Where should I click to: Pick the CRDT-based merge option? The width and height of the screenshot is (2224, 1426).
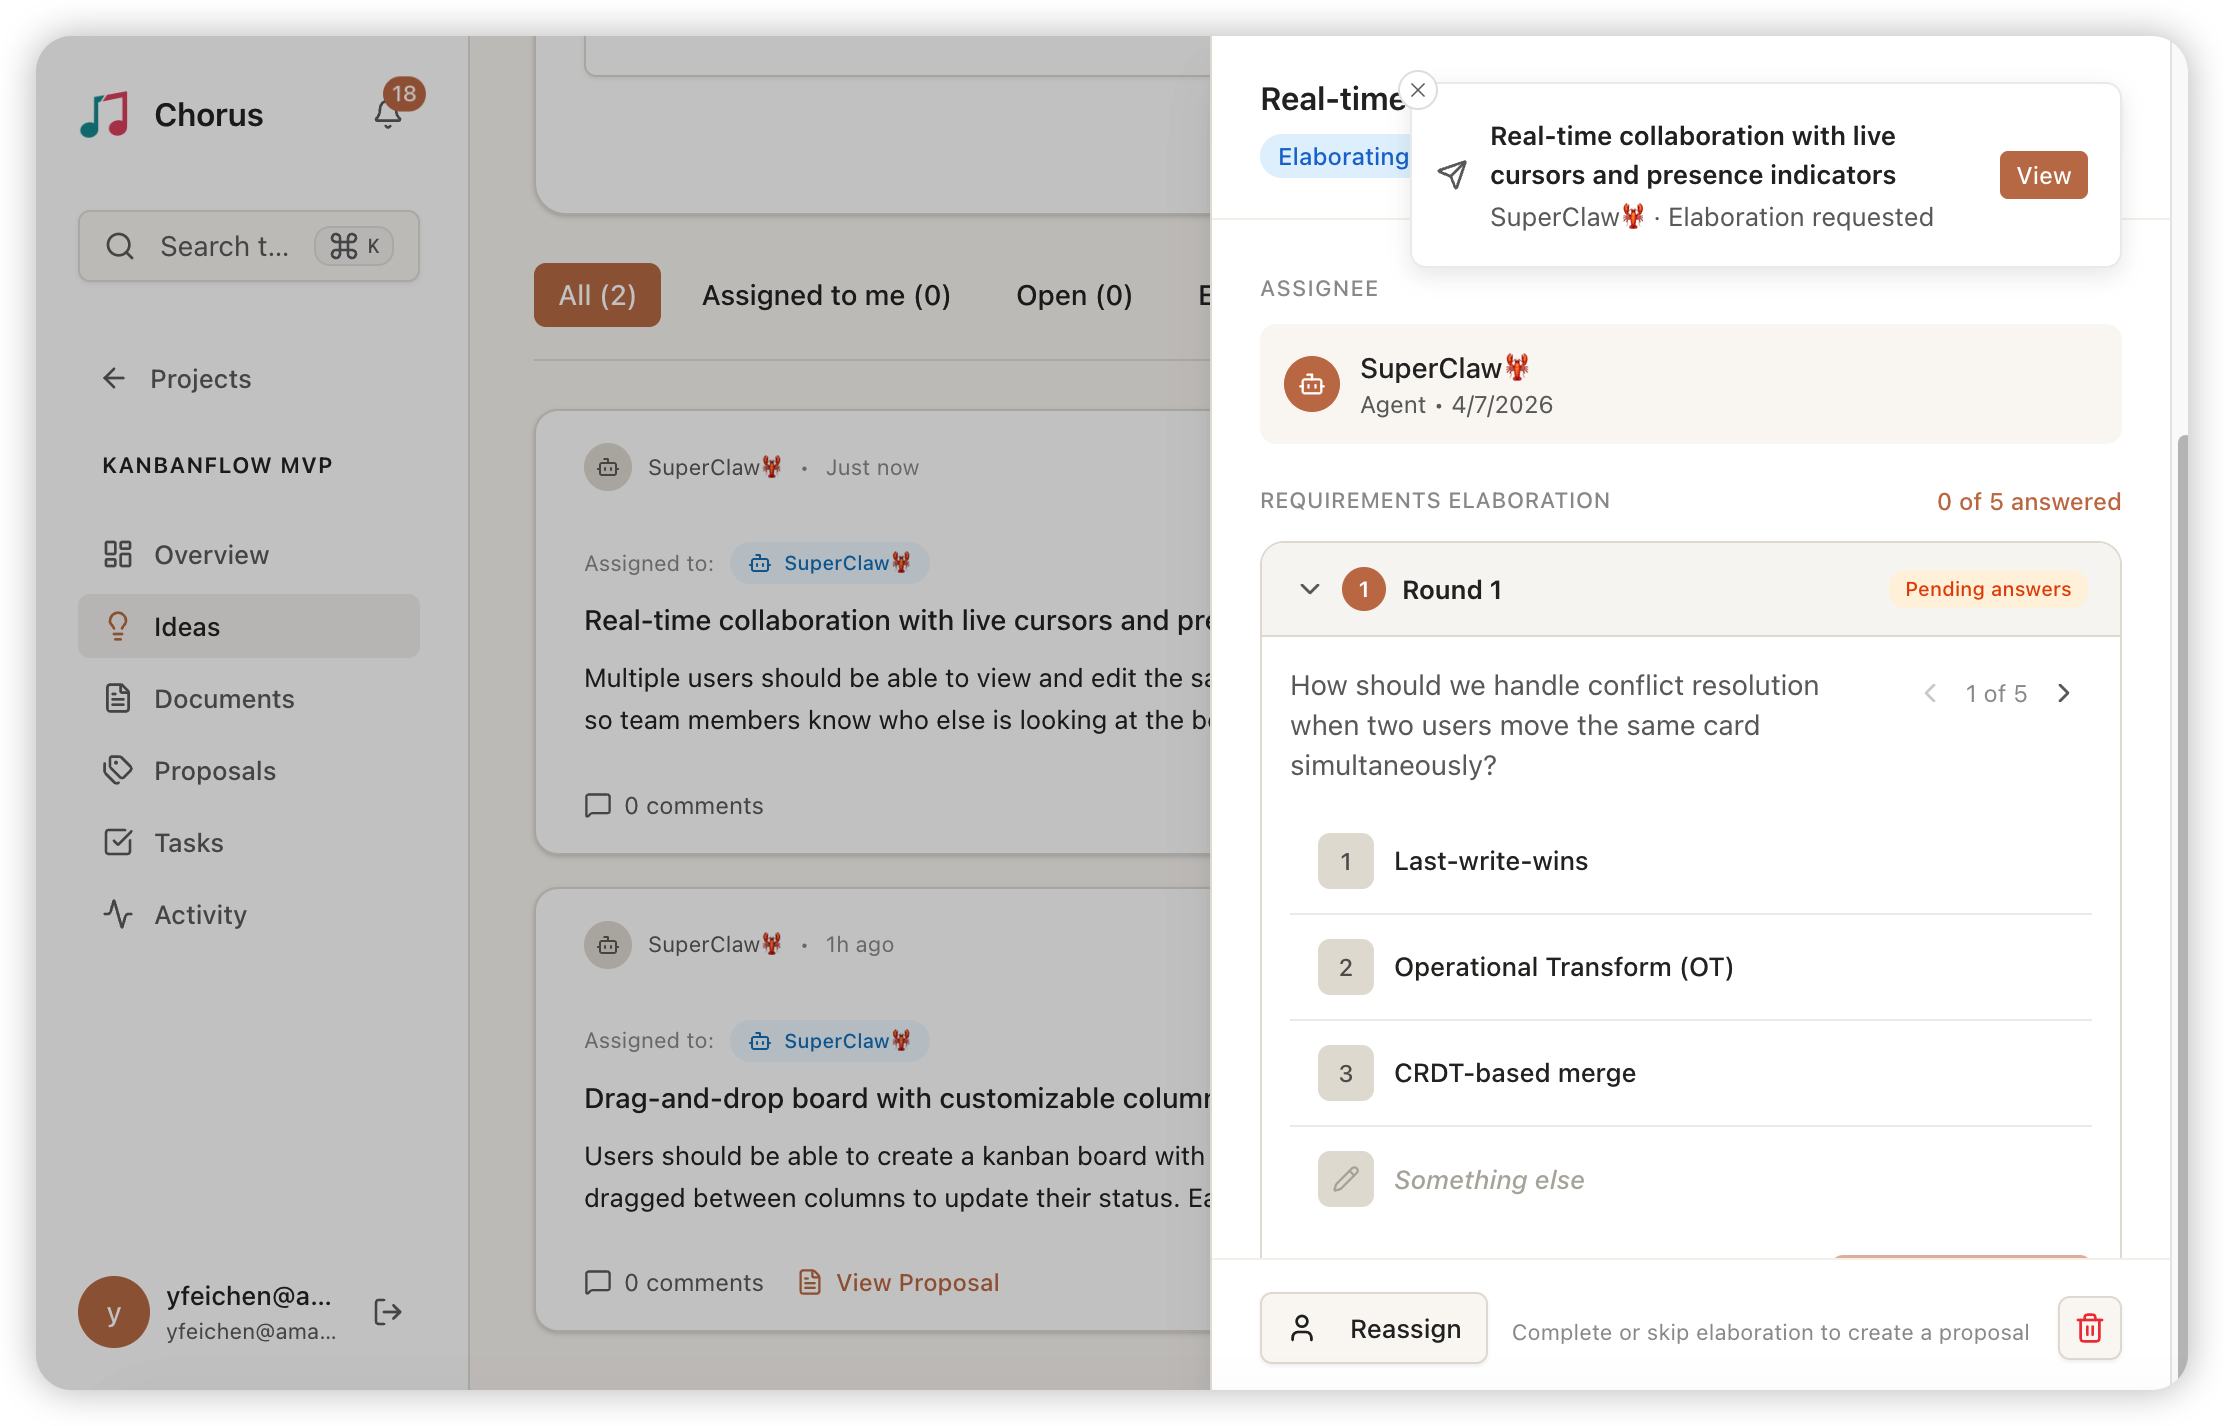[x=1514, y=1073]
